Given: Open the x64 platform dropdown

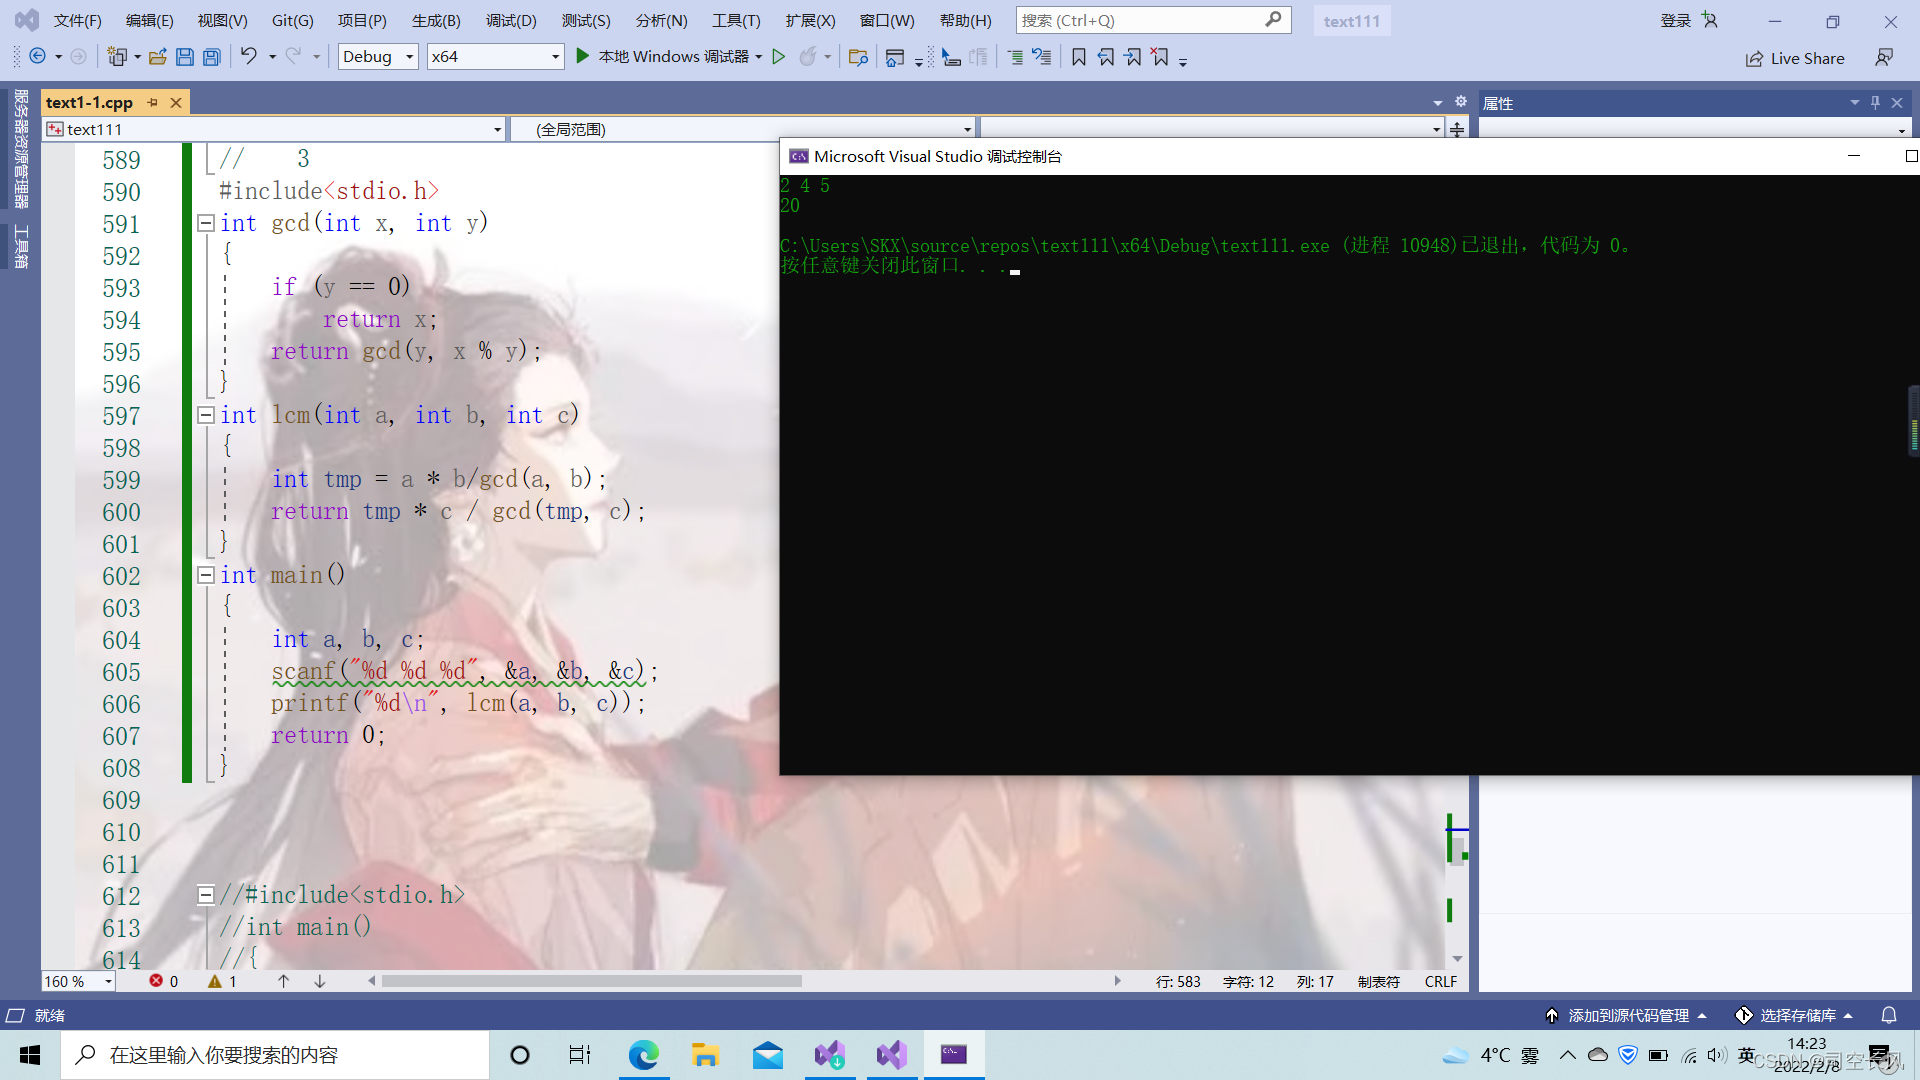Looking at the screenshot, I should [x=495, y=57].
